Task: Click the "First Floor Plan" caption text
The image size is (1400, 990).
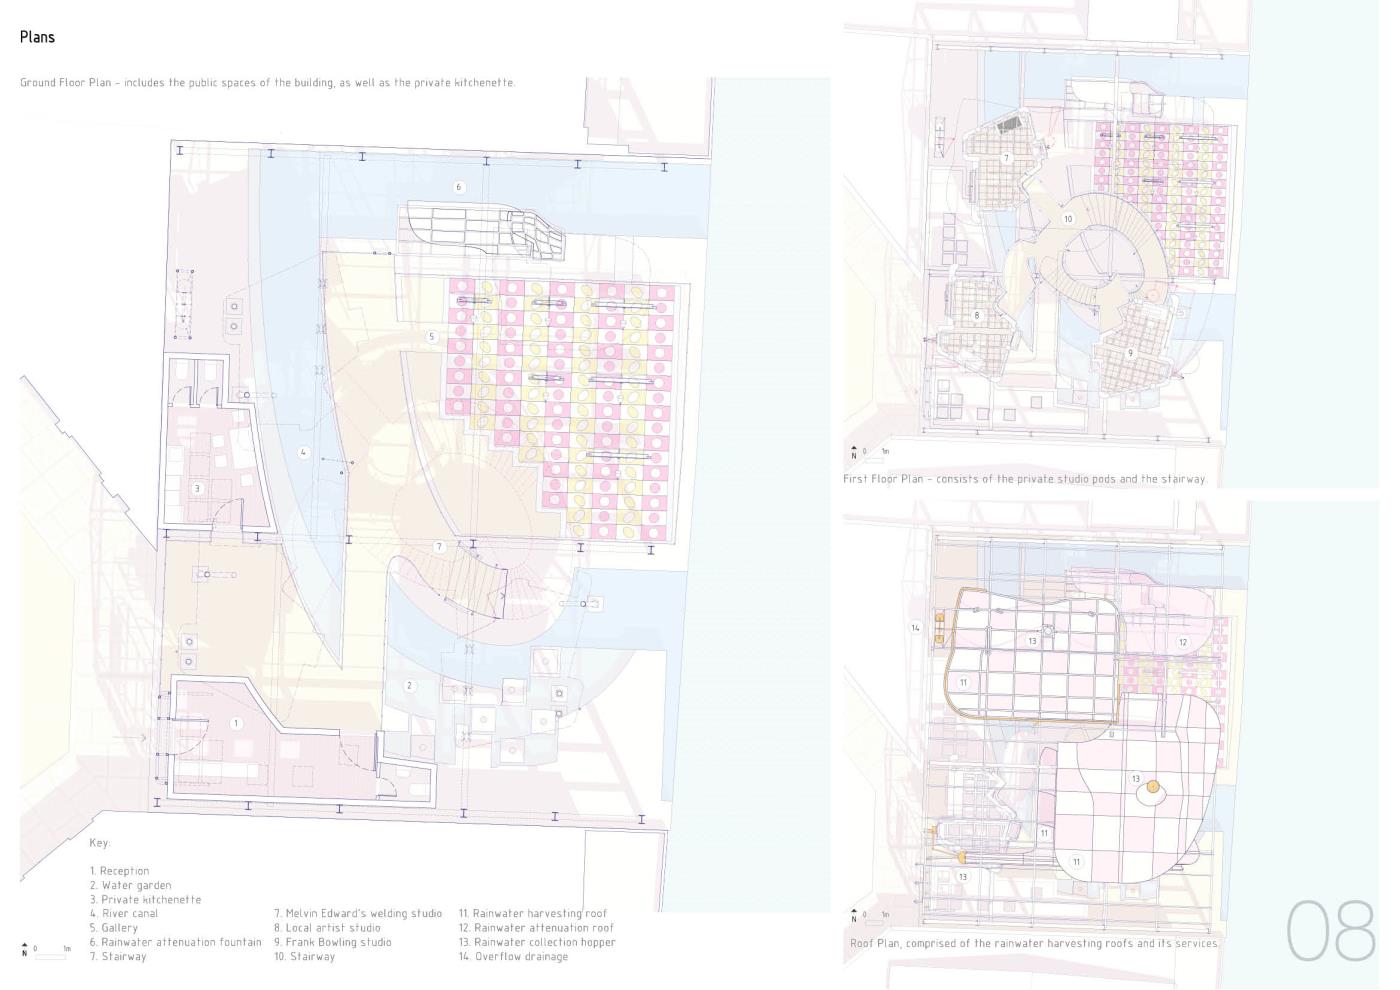Action: 1024,479
